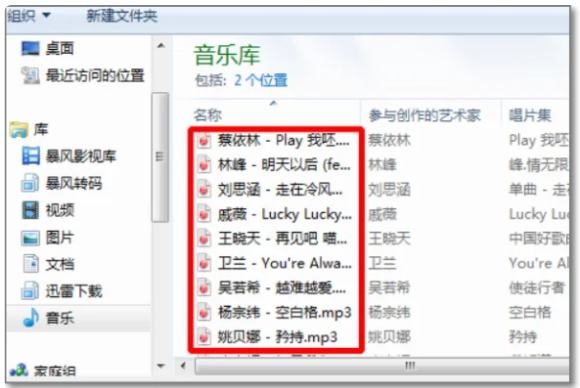Image resolution: width=580 pixels, height=388 pixels.
Task: Click the navigation pane scroll-down arrow
Action: coord(161,366)
